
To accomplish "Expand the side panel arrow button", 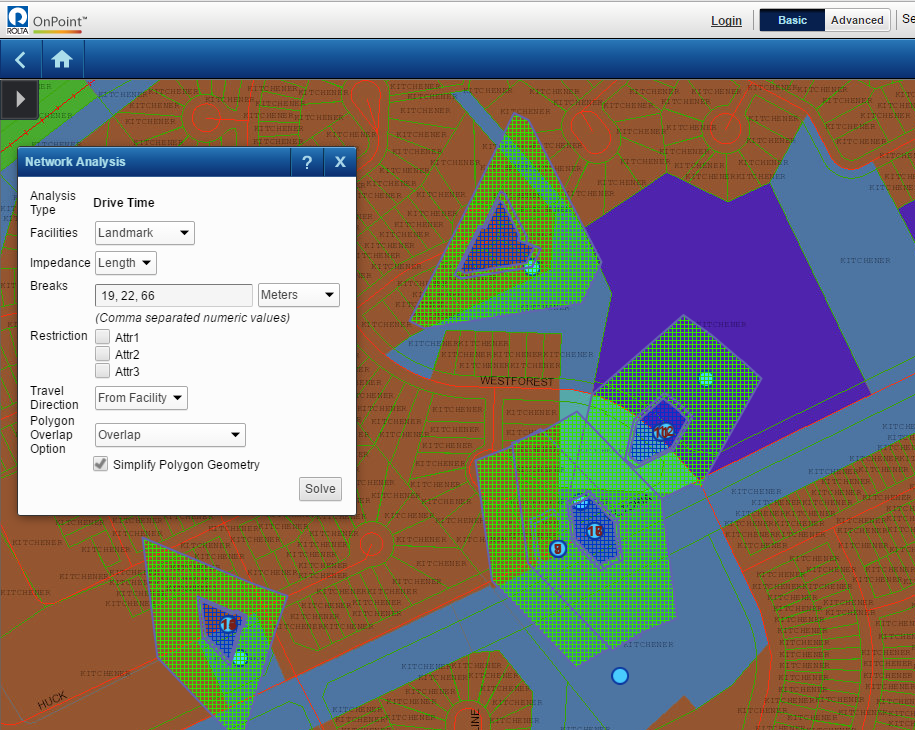I will pos(20,99).
